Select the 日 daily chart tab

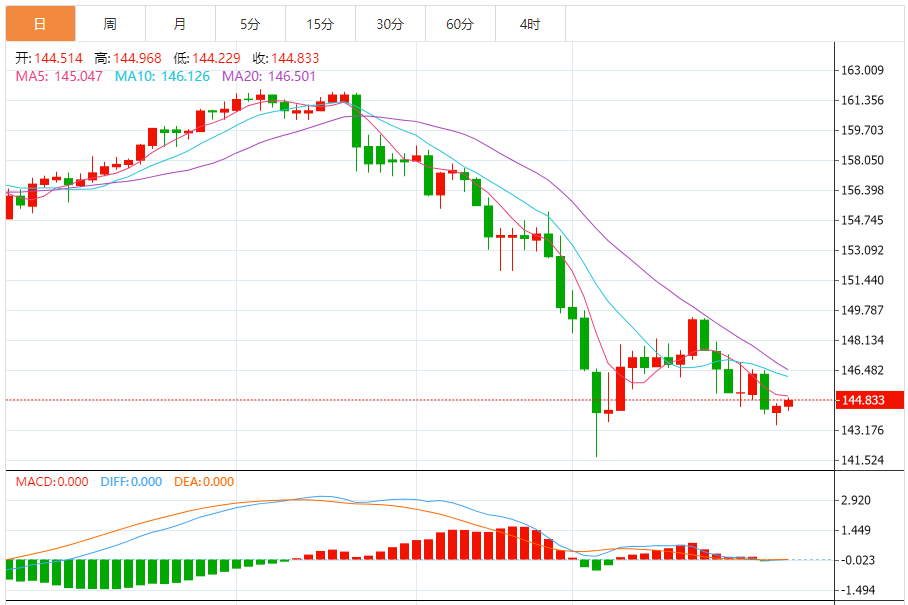pyautogui.click(x=41, y=24)
